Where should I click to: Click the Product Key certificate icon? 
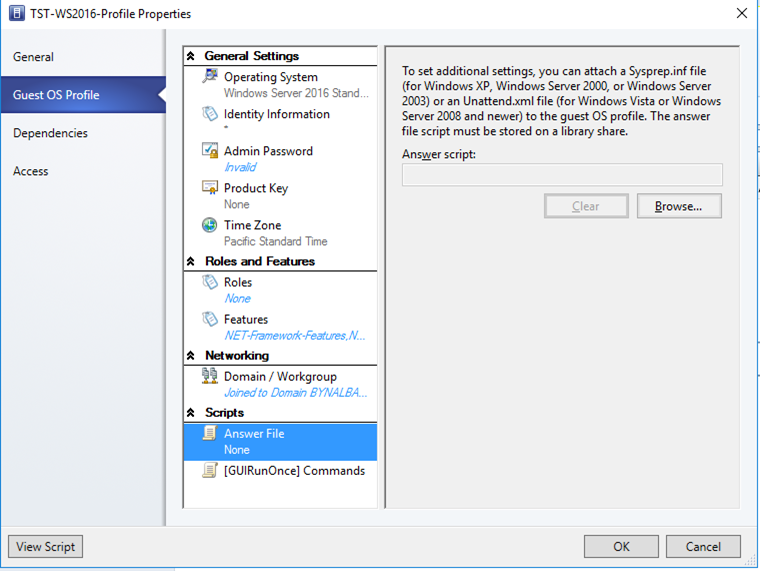[x=210, y=187]
